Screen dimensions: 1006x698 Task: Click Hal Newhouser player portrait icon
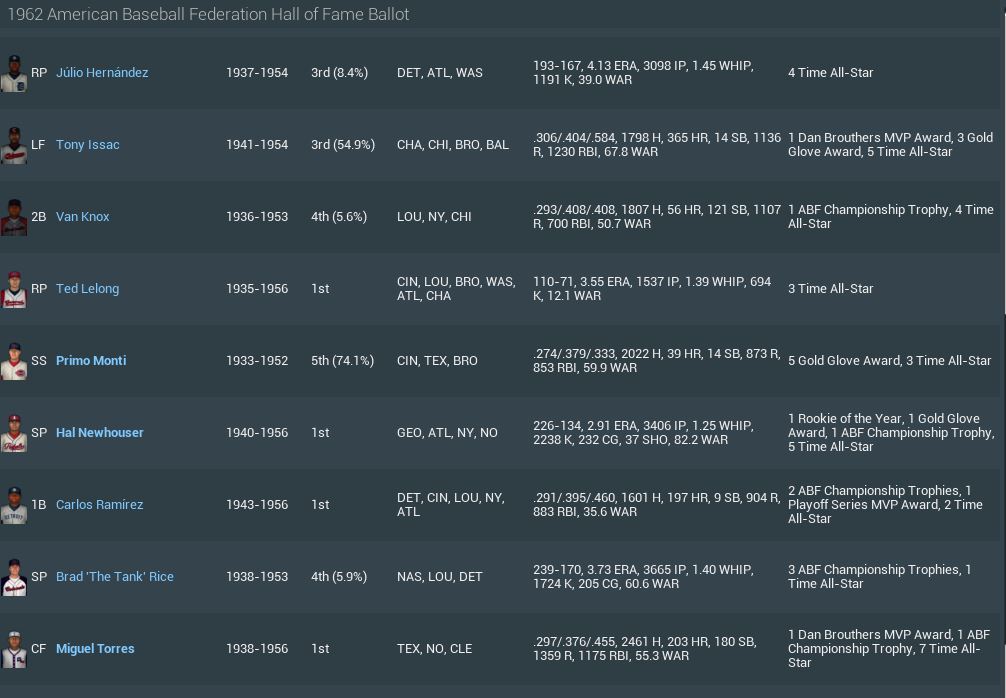pos(13,433)
